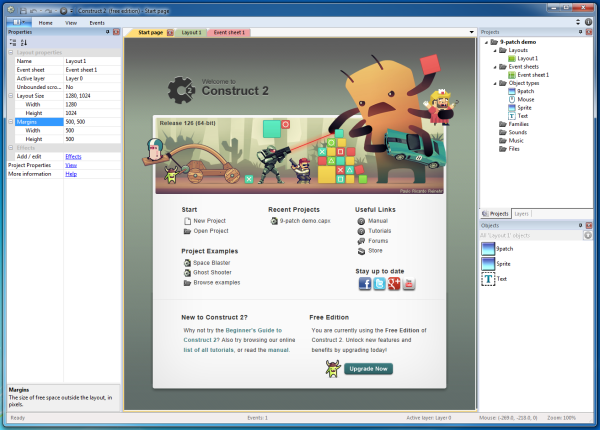This screenshot has height=430, width=600.
Task: Click the More information Help link
Action: [x=71, y=174]
